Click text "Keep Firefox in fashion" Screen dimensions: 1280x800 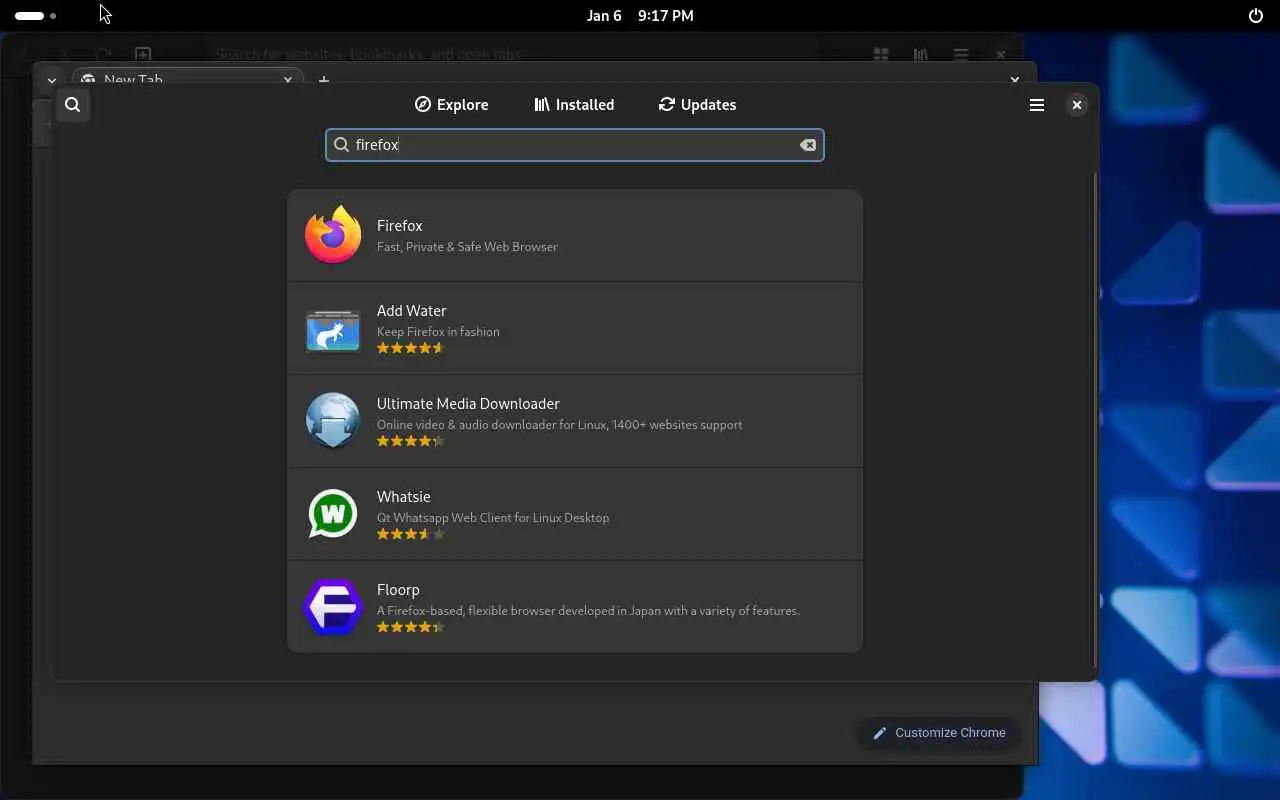(438, 332)
